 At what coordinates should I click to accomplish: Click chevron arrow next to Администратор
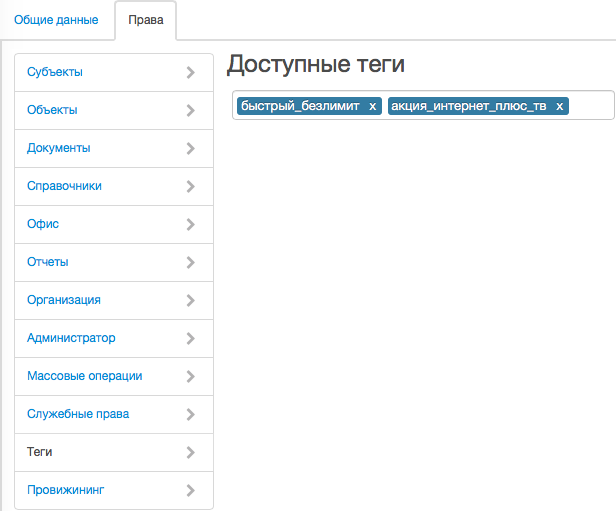tap(191, 338)
